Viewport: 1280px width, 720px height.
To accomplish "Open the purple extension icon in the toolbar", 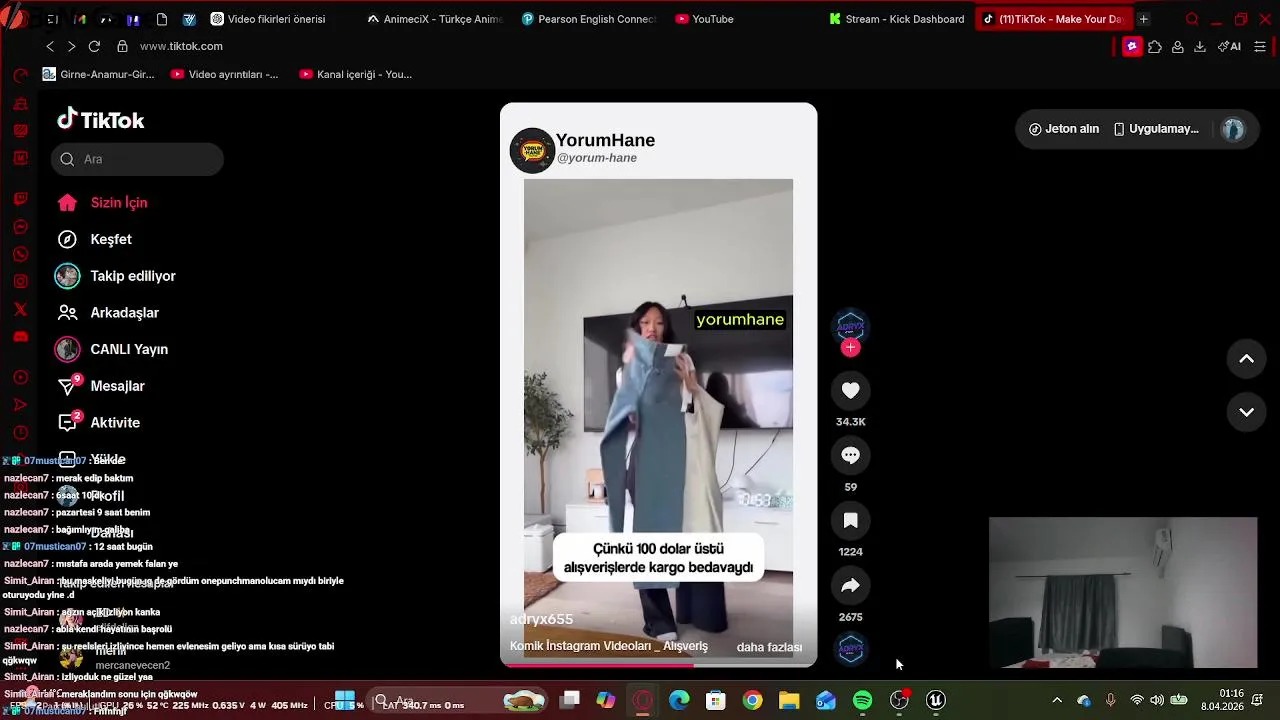I will point(1132,46).
